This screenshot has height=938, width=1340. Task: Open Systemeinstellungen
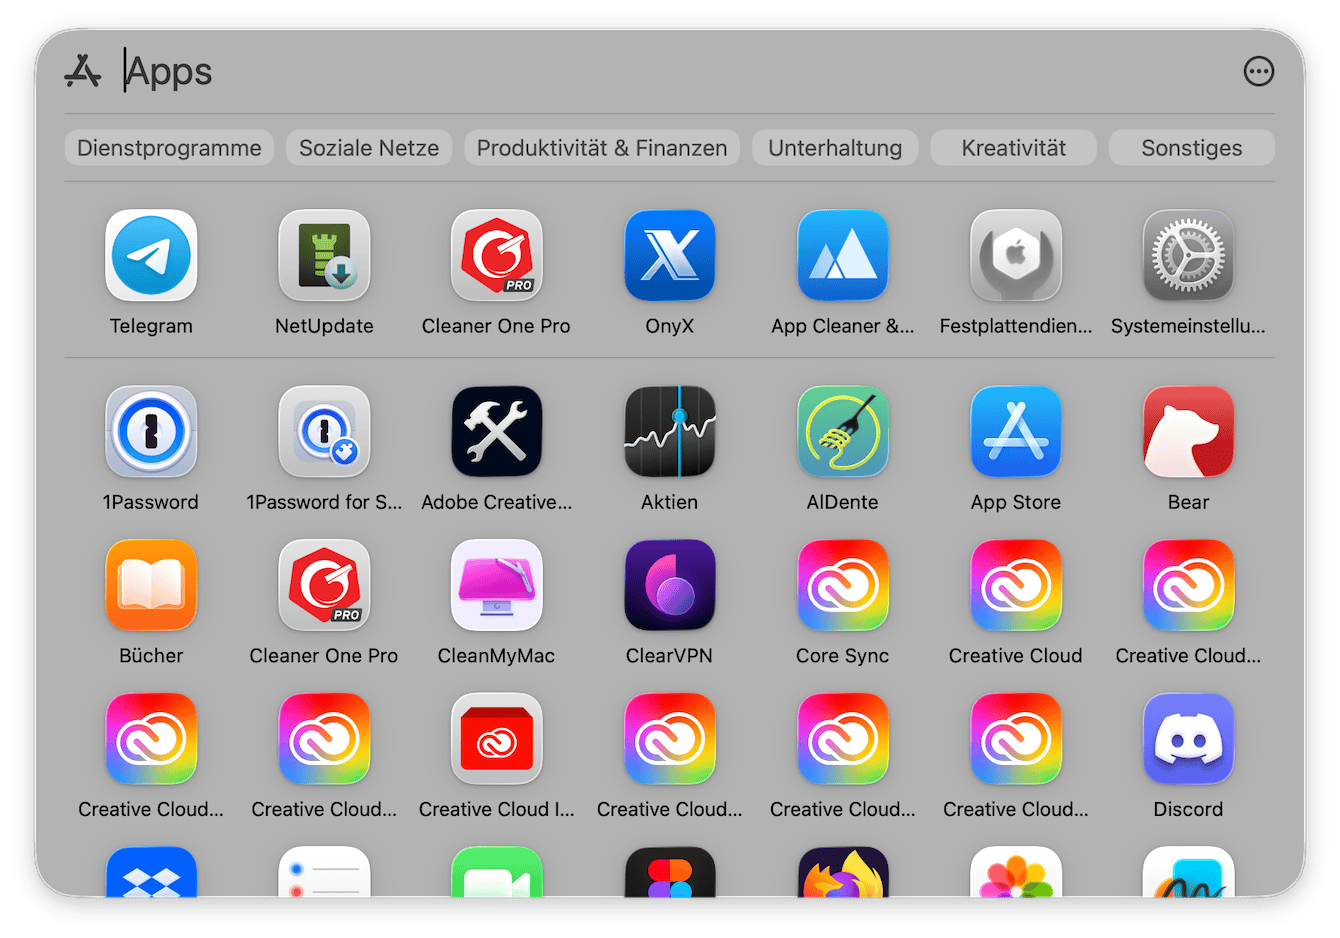click(1188, 255)
